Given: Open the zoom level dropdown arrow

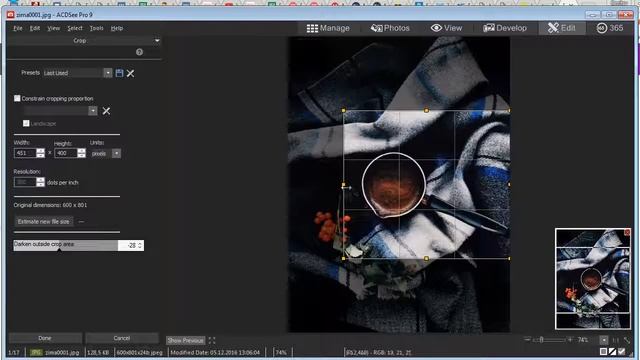Looking at the screenshot, I should [x=604, y=340].
